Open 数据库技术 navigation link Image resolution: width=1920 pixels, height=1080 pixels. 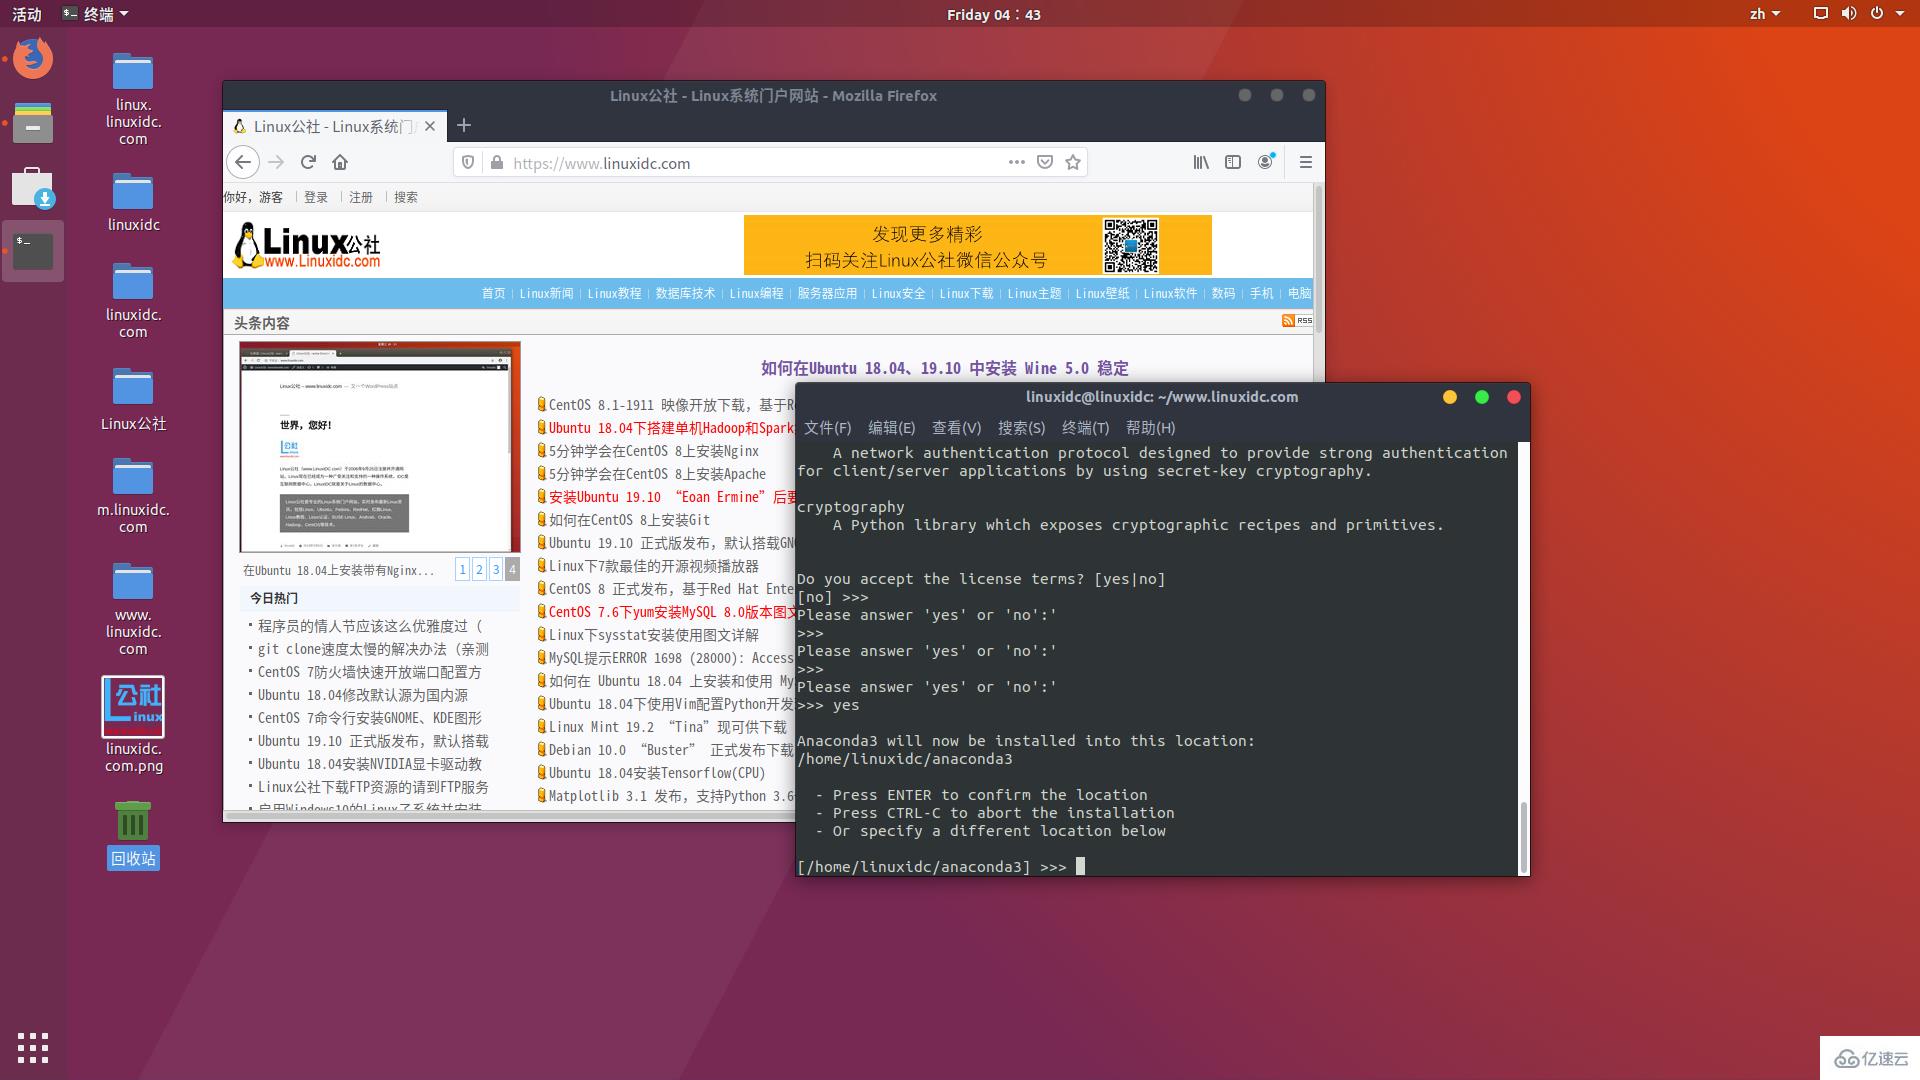[685, 293]
